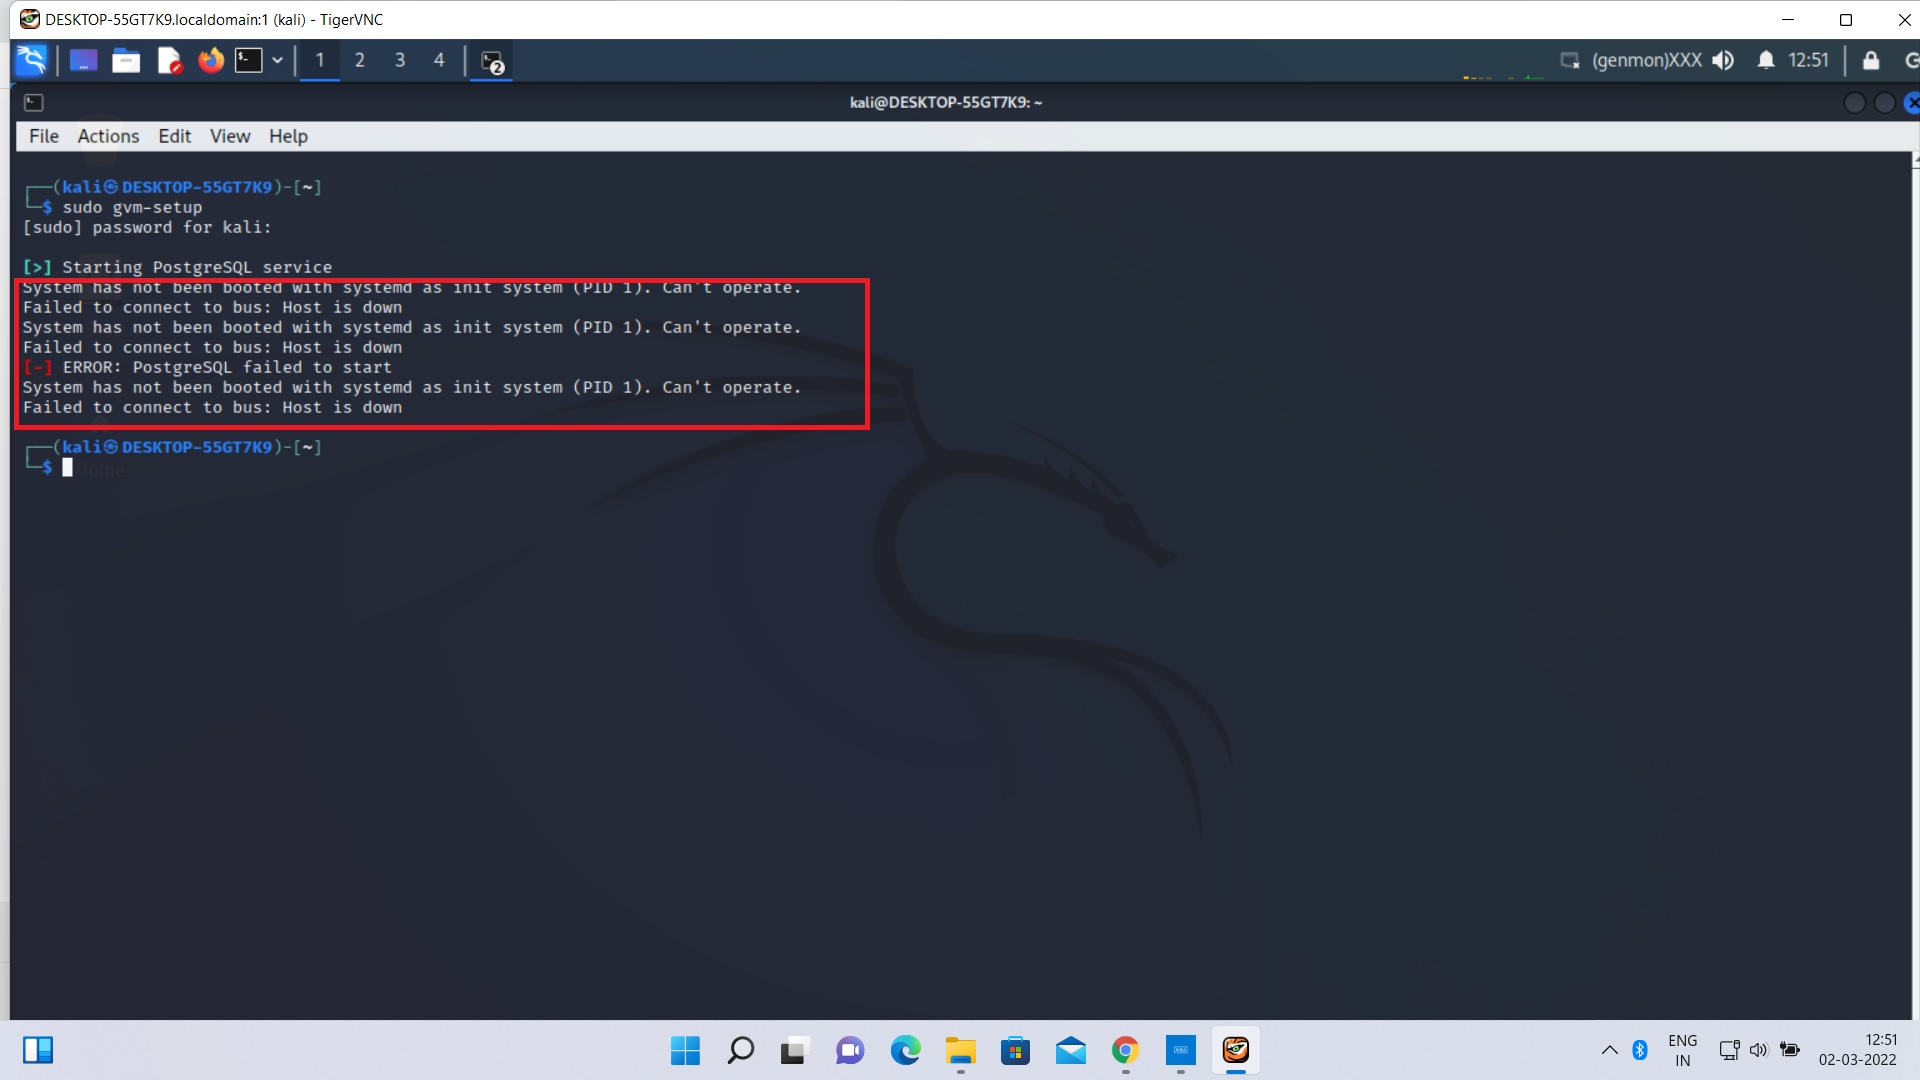Switch to workspace 2
Viewport: 1920px width, 1080px height.
point(359,60)
